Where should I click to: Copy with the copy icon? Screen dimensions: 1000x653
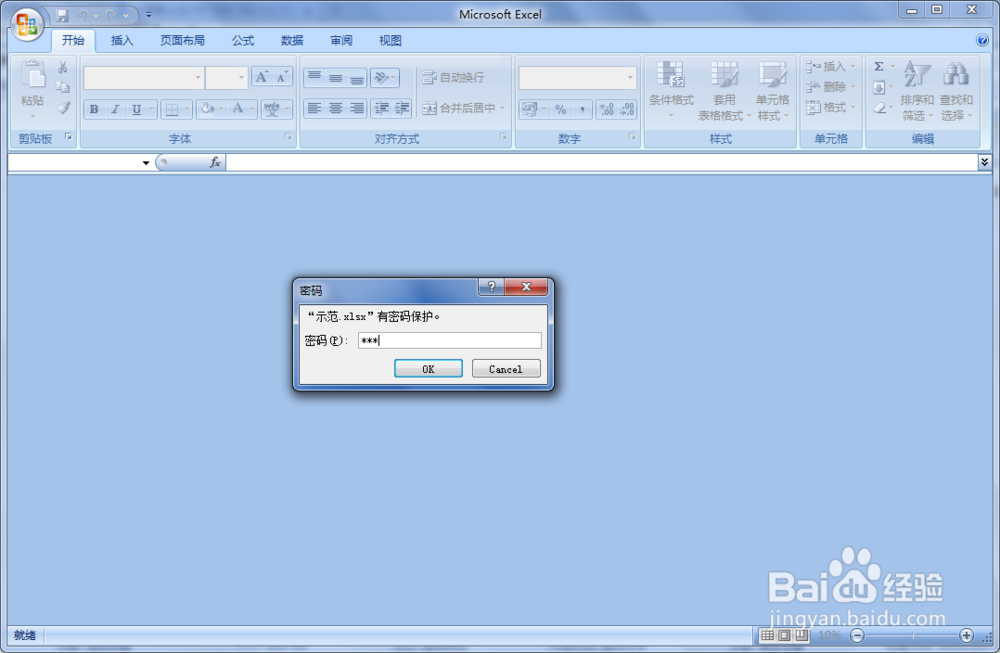(x=62, y=87)
